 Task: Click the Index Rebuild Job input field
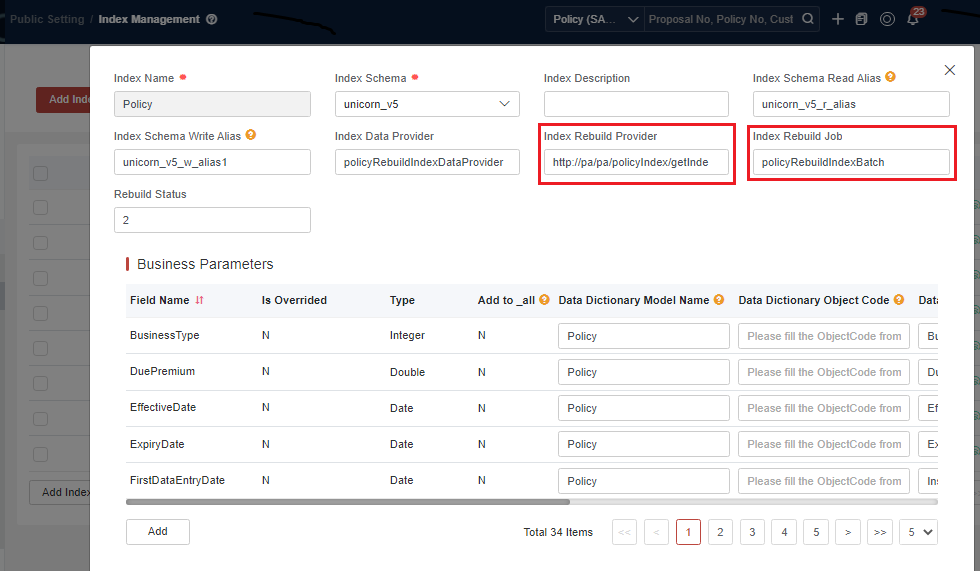pyautogui.click(x=851, y=162)
